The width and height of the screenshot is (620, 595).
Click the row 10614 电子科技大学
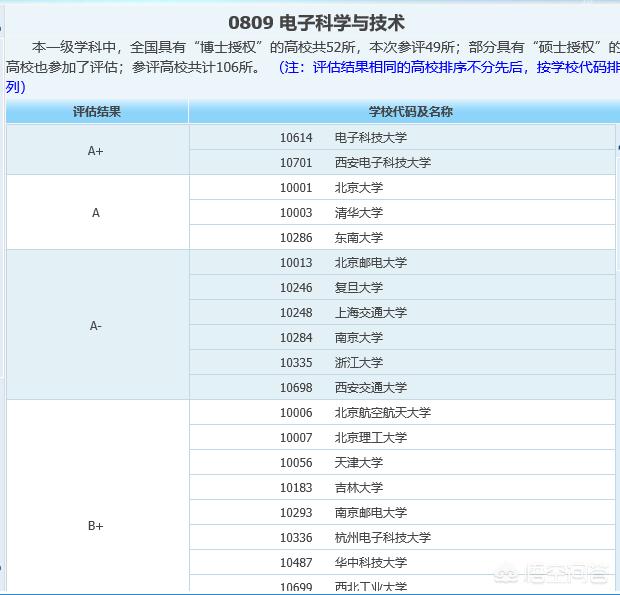(402, 138)
